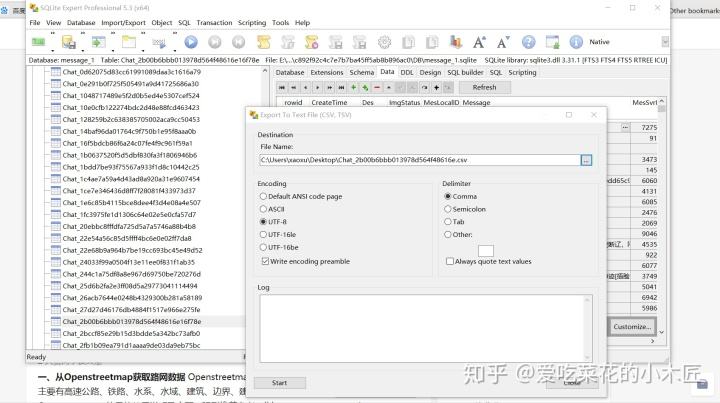
Task: Go to next record in data navigator
Action: tap(318, 87)
